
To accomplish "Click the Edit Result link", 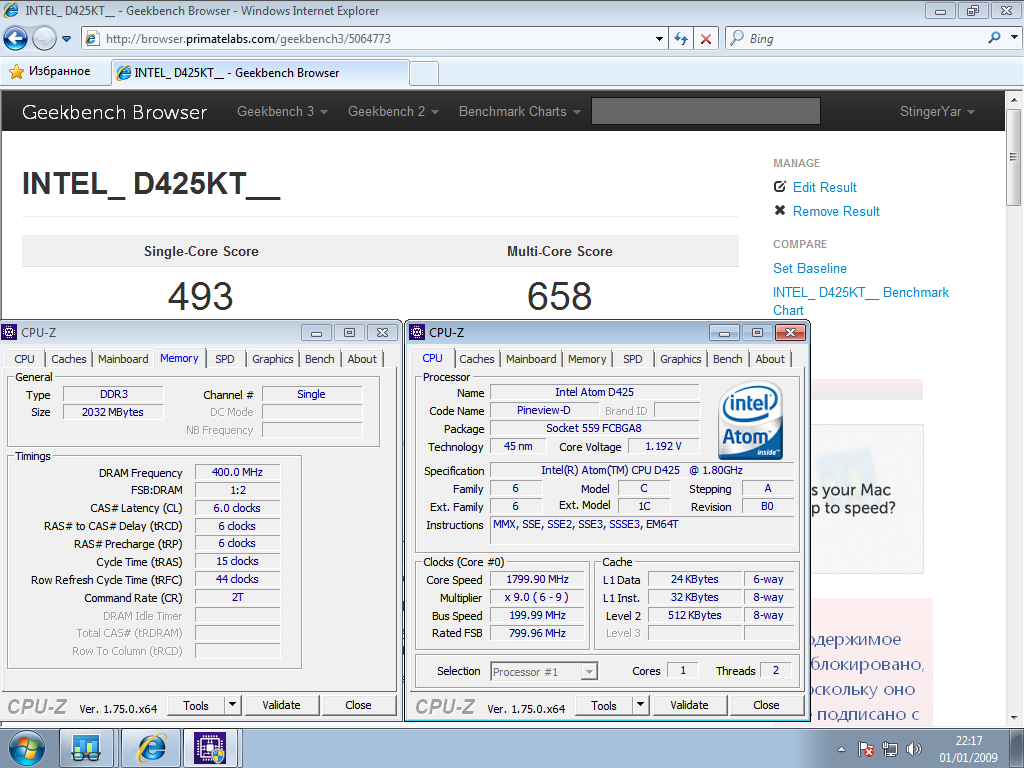I will tap(824, 187).
